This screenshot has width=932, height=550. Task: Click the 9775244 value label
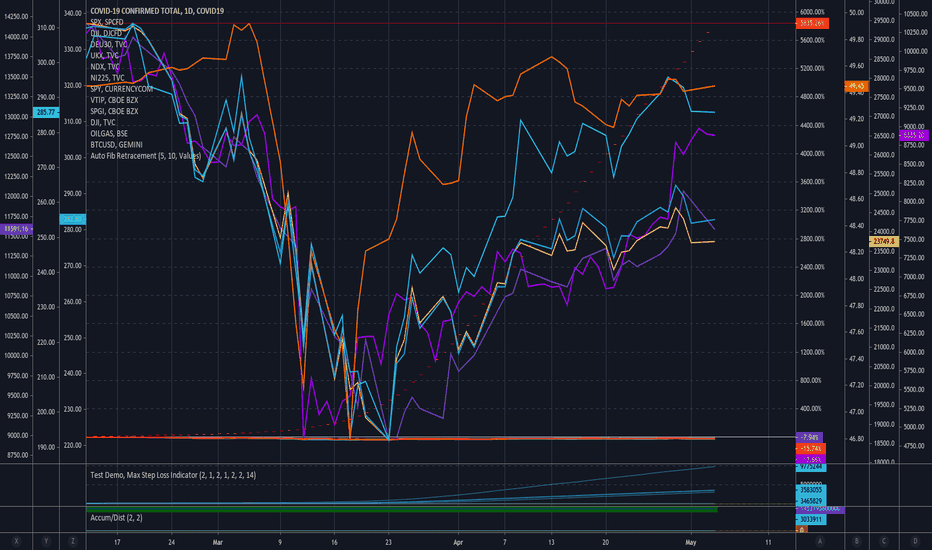(x=811, y=467)
